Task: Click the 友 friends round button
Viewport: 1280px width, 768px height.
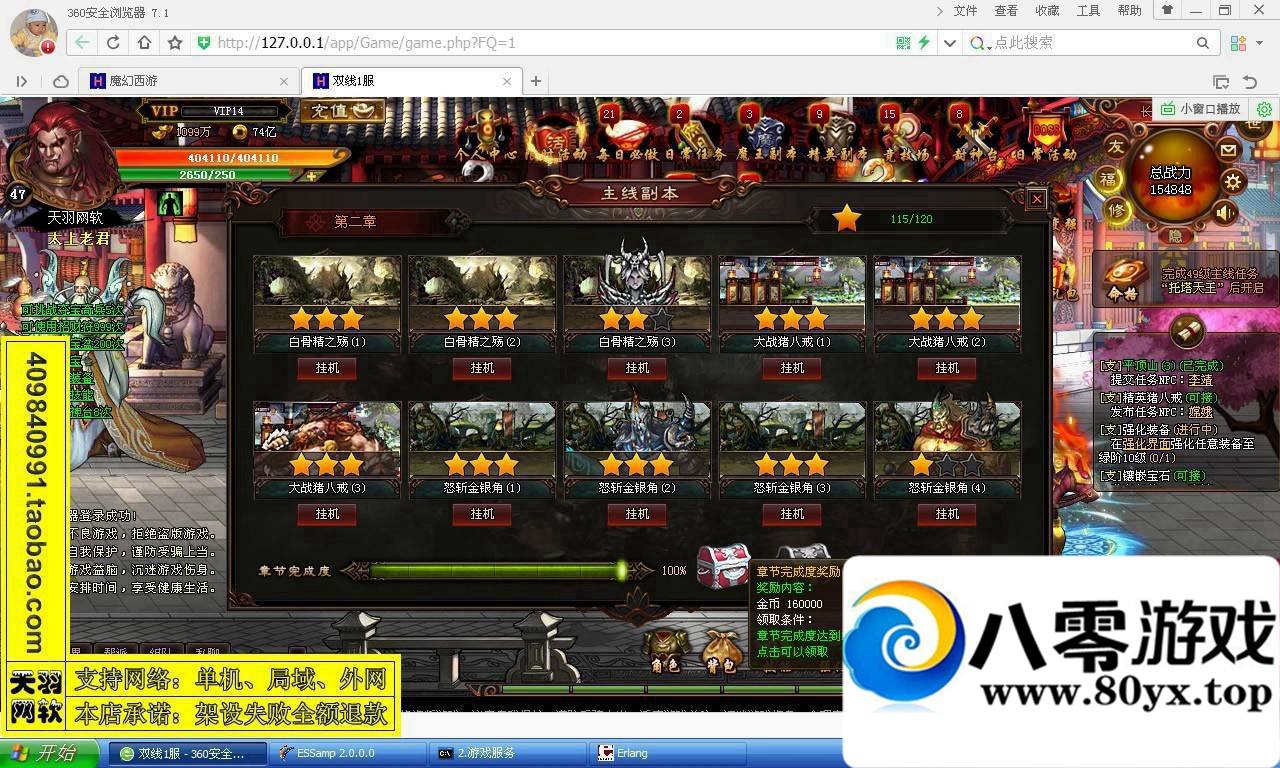Action: [1116, 148]
